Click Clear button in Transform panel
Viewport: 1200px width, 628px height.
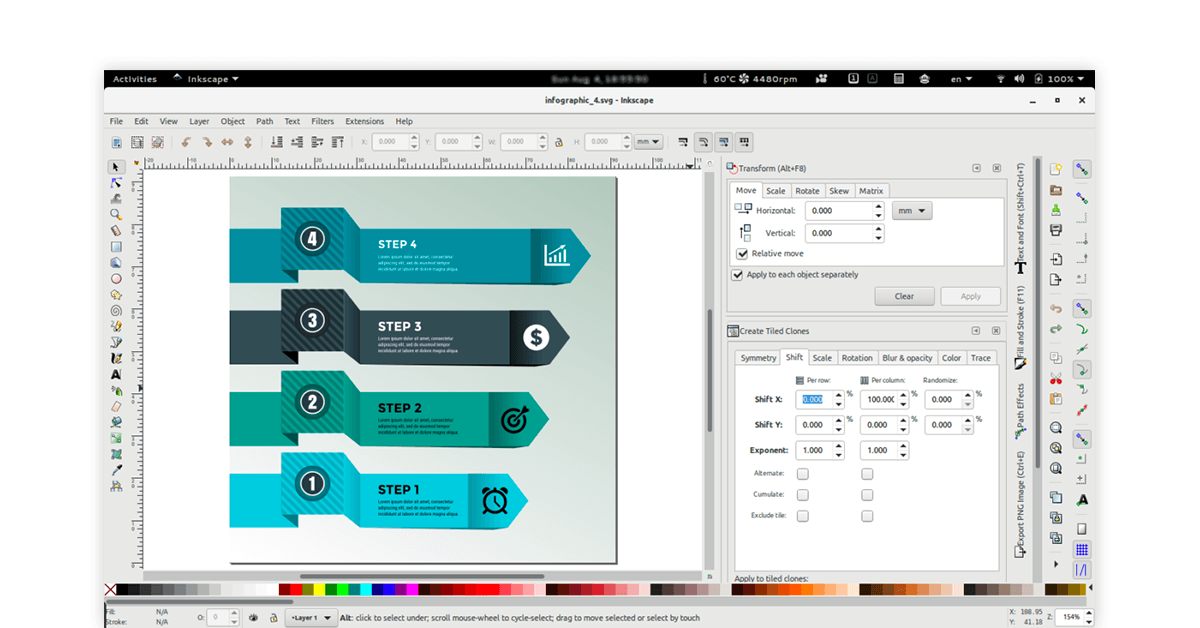[x=904, y=296]
